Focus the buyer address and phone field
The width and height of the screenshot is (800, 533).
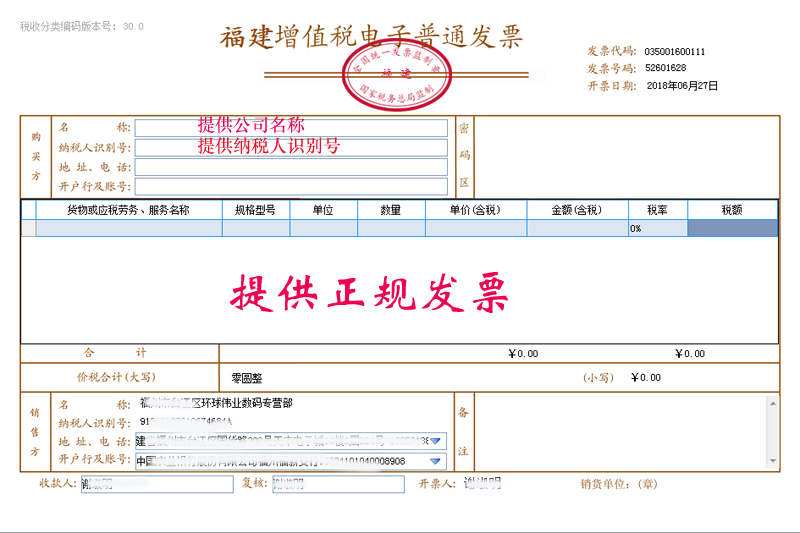click(x=291, y=167)
